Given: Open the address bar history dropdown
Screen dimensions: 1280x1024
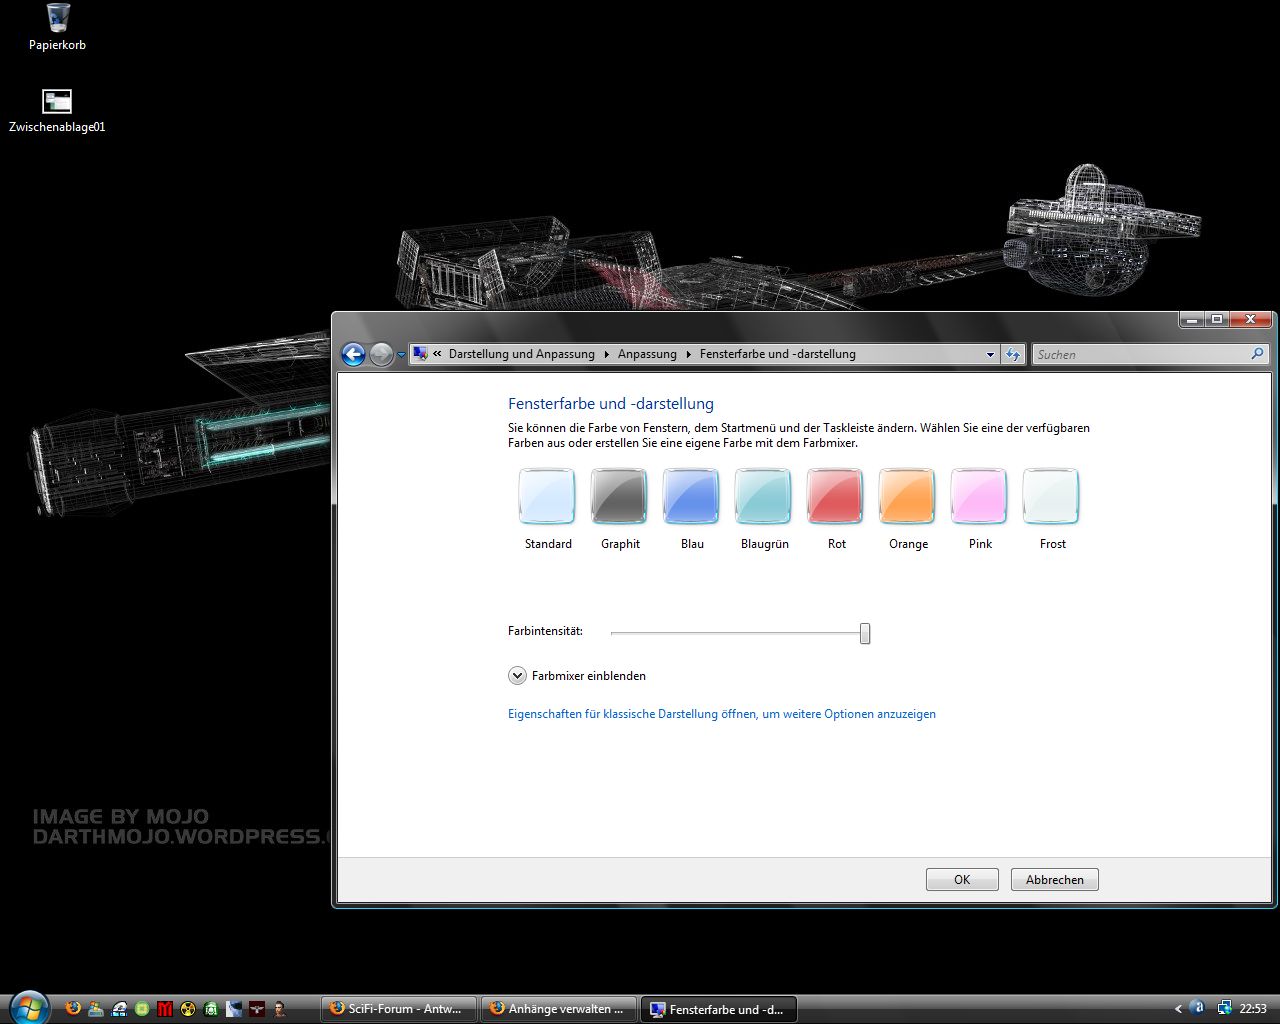Looking at the screenshot, I should tap(990, 354).
